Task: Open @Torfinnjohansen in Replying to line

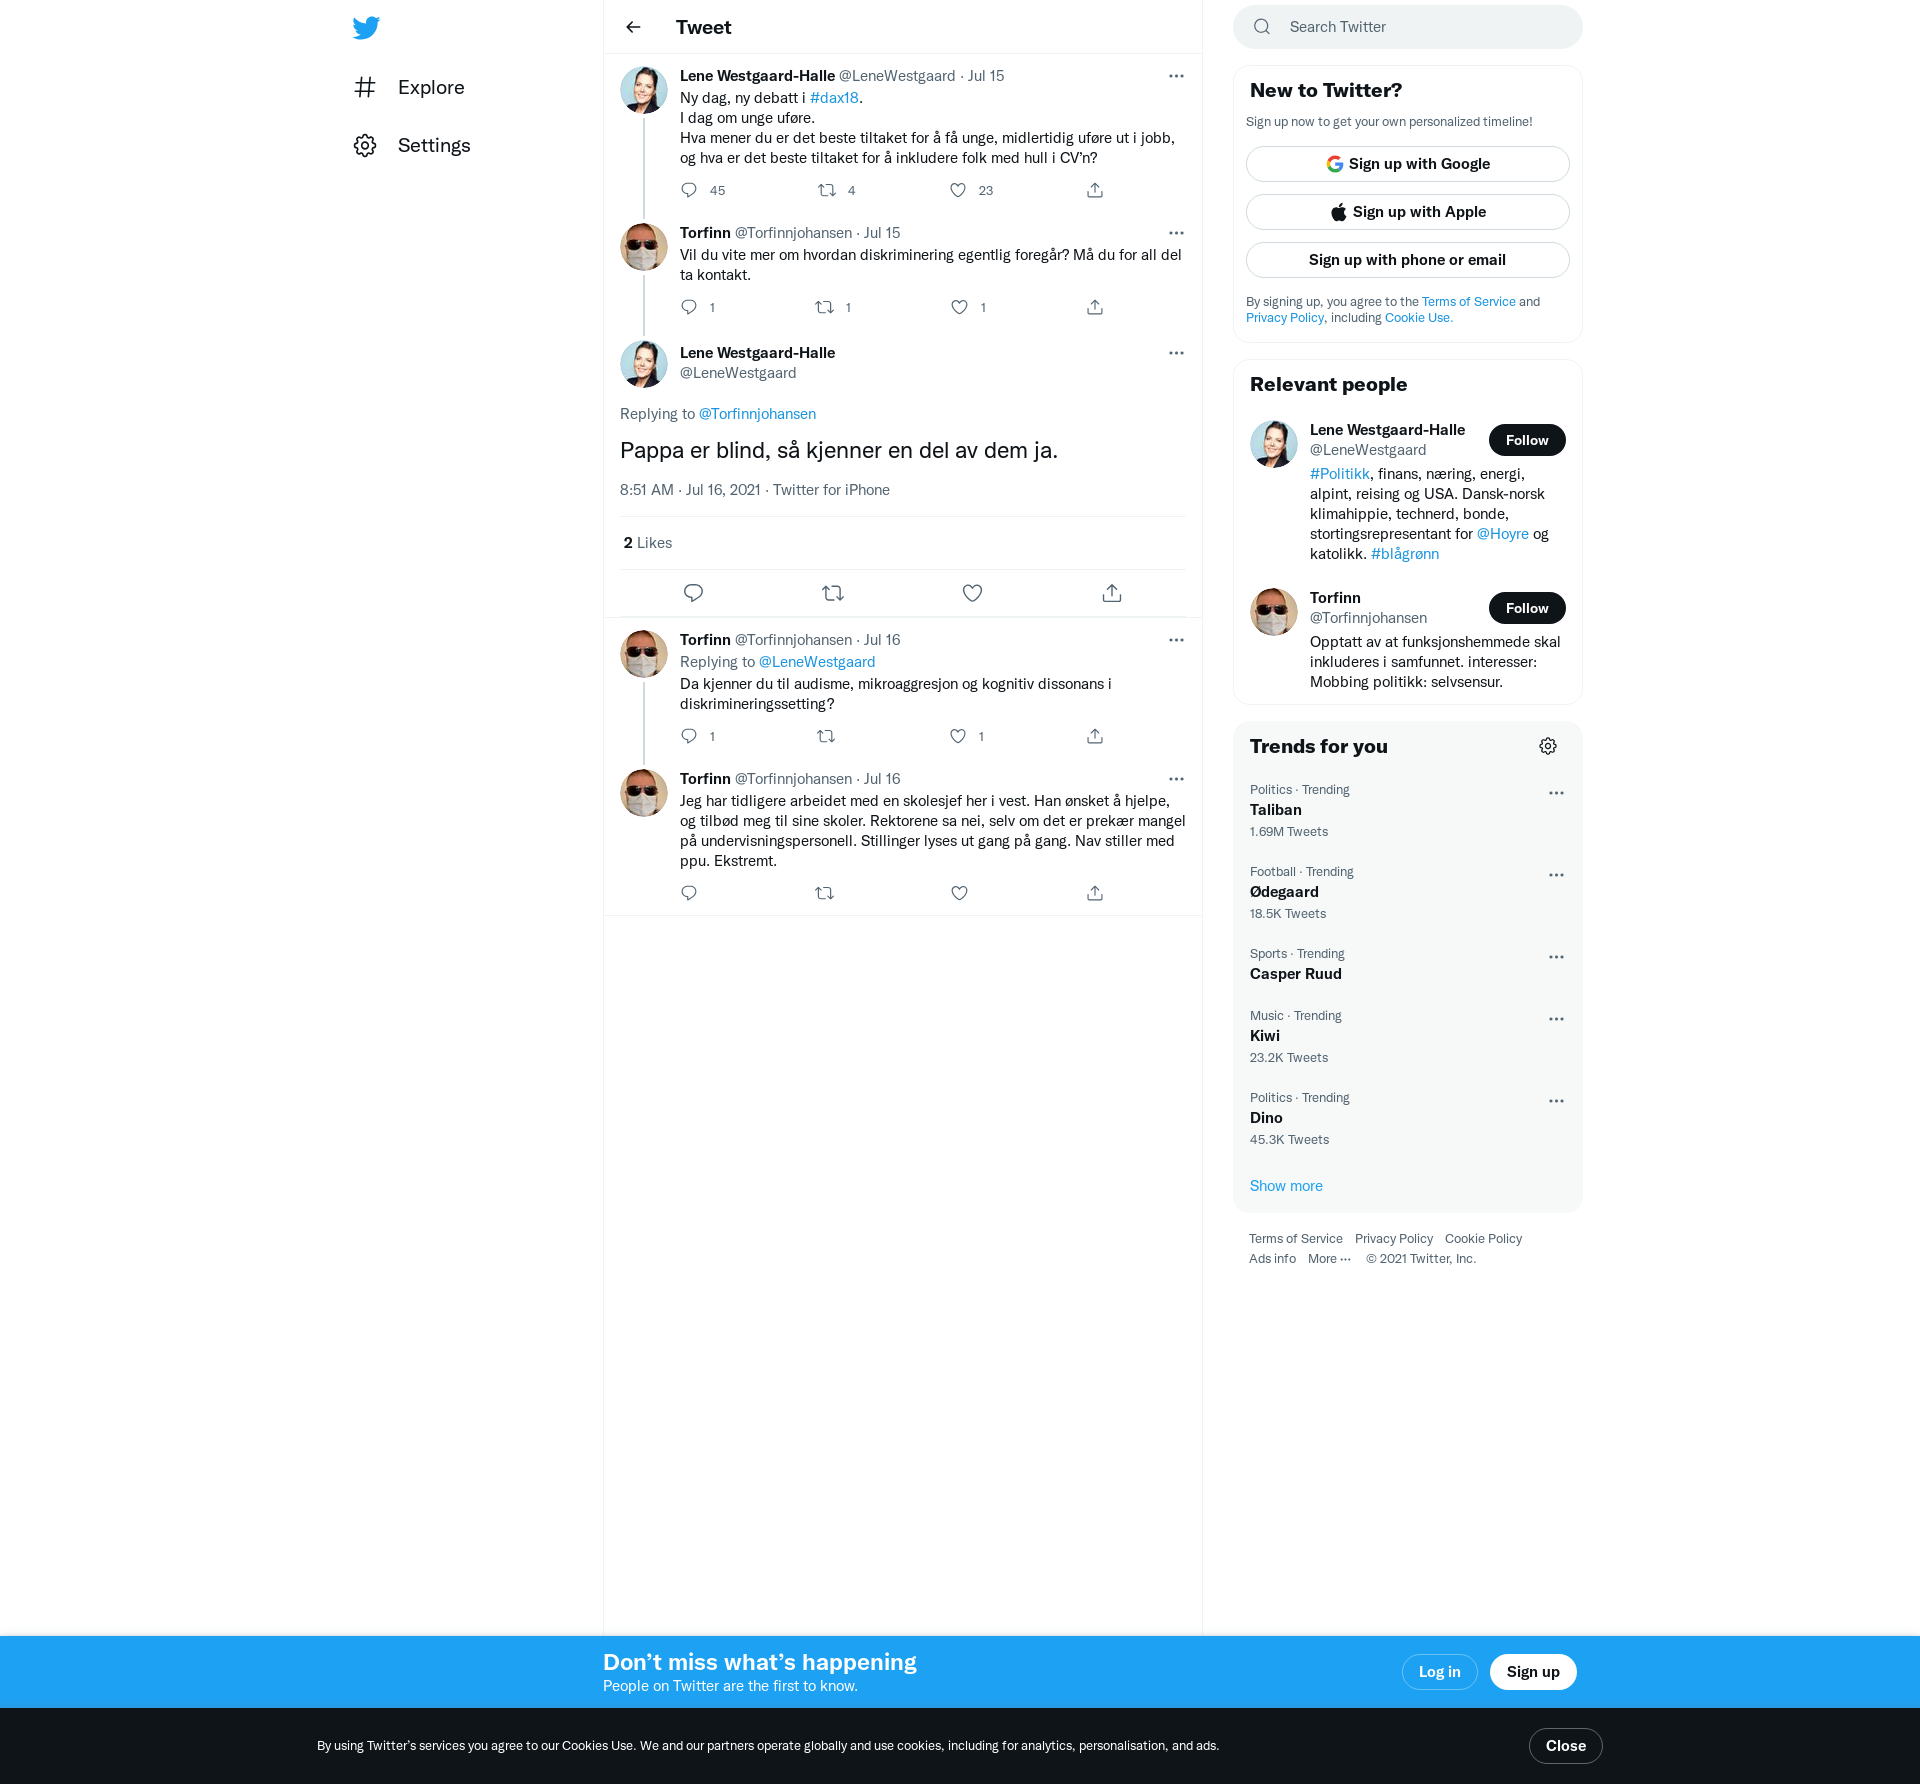Action: coord(757,414)
